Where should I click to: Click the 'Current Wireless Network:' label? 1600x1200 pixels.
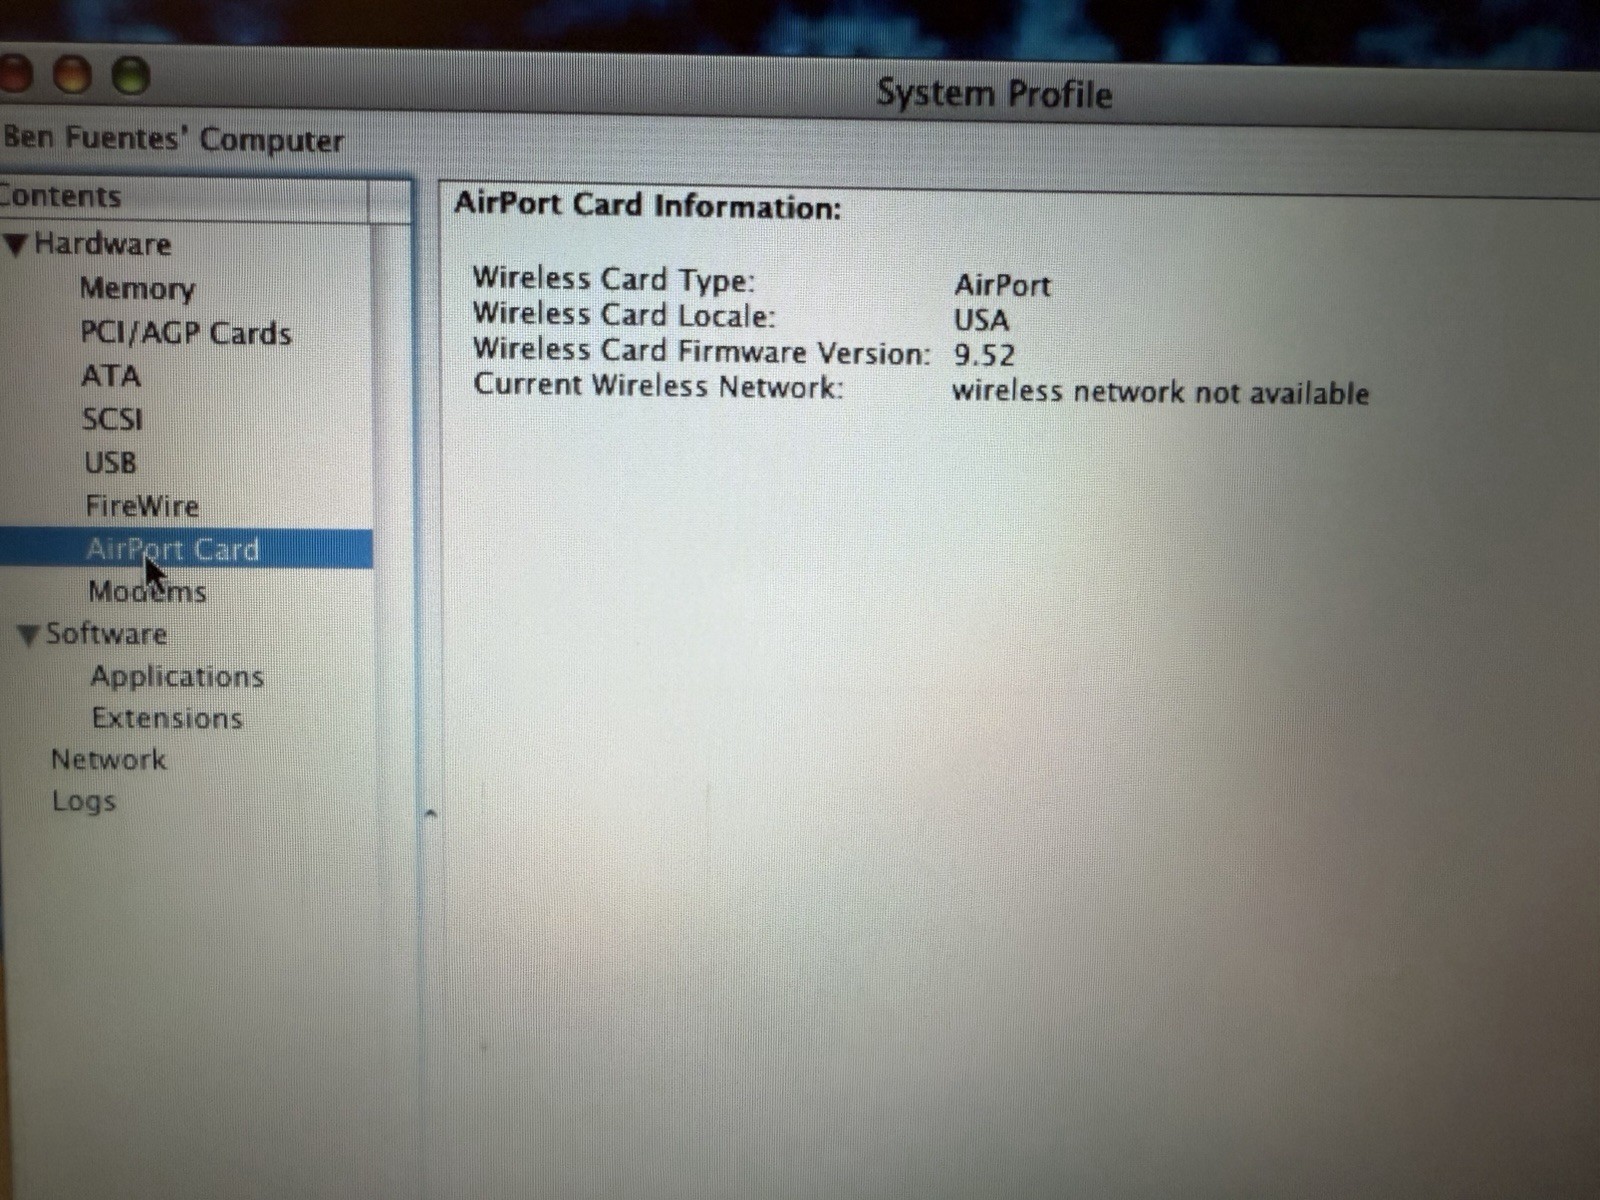658,386
